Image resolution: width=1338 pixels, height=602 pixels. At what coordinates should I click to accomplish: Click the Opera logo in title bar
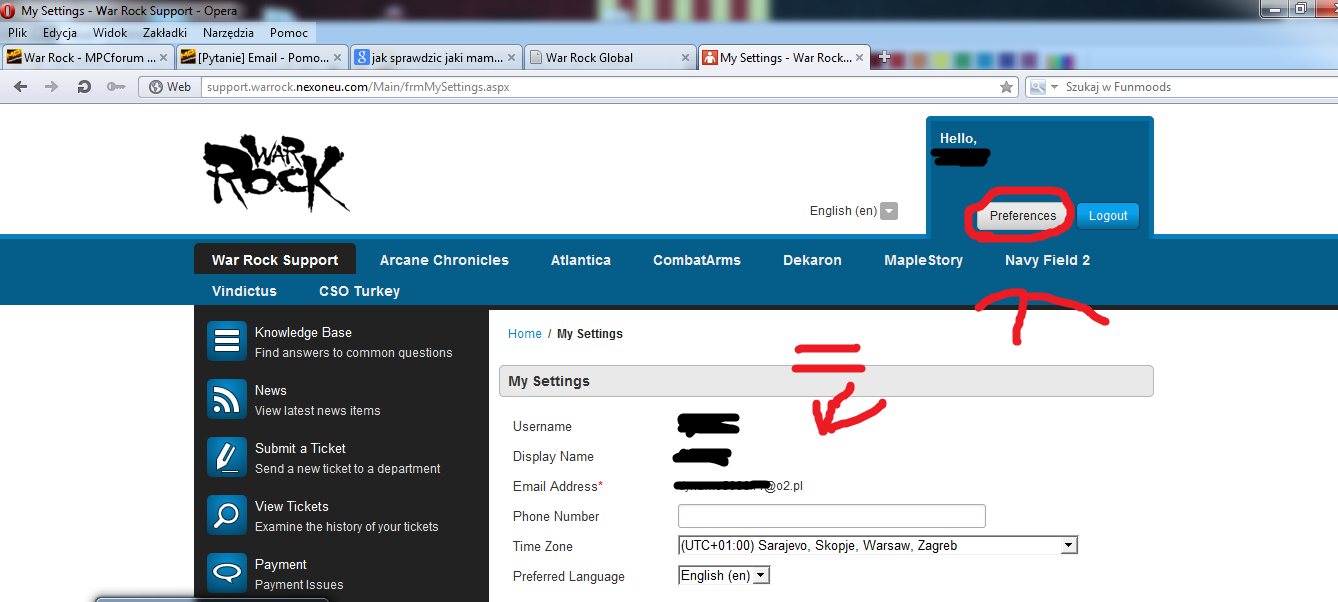tap(9, 11)
